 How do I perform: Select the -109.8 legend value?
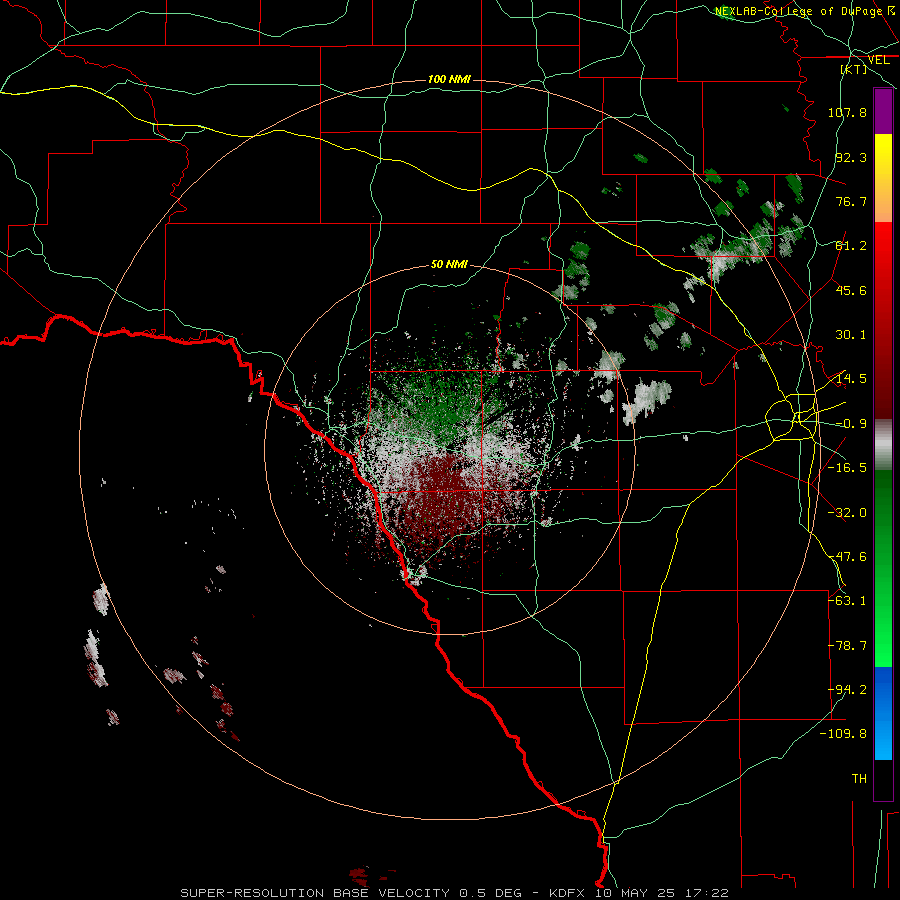click(843, 734)
